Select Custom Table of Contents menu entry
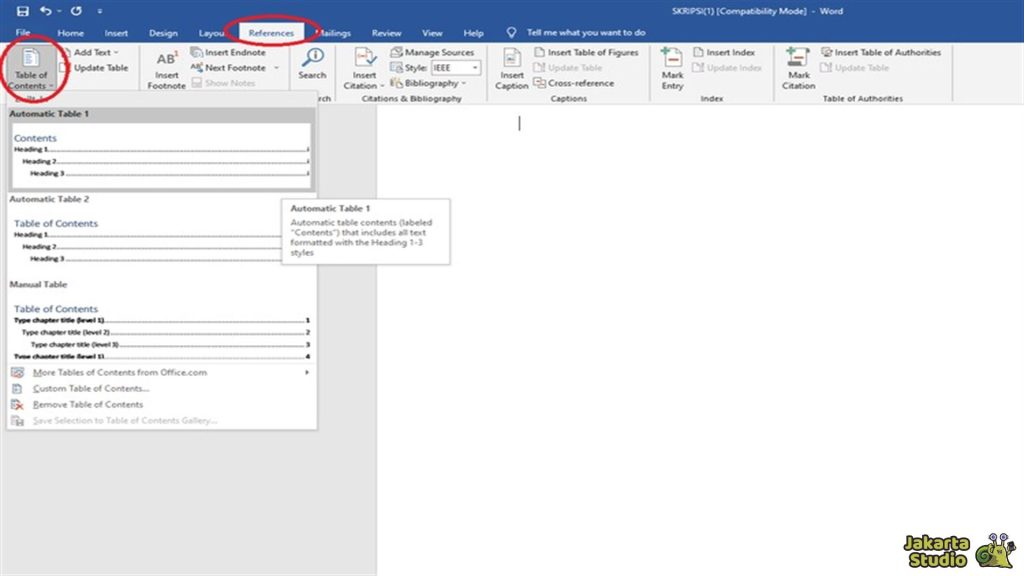The image size is (1024, 576). click(91, 389)
